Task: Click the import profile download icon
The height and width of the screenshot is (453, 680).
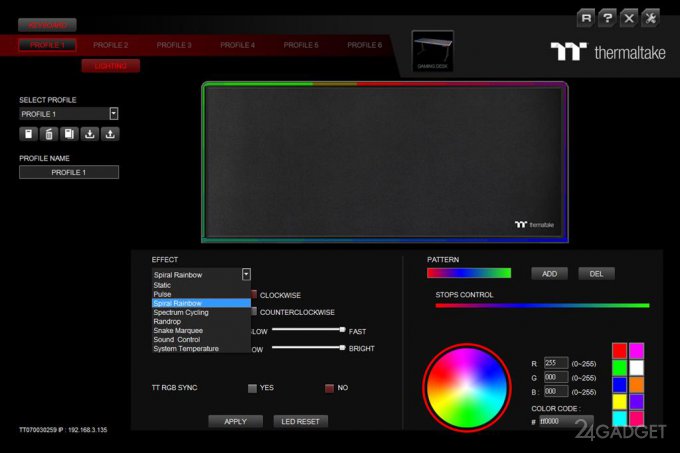Action: point(90,134)
